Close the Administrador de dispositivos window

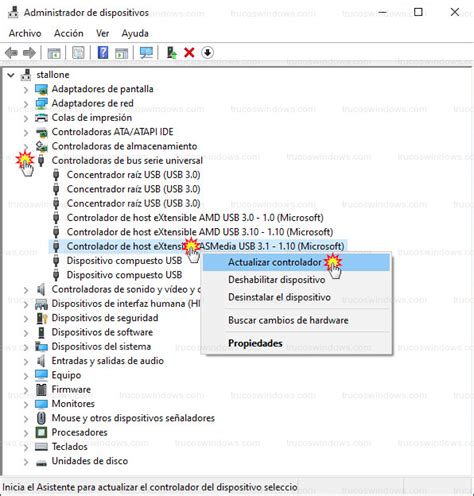[x=455, y=13]
